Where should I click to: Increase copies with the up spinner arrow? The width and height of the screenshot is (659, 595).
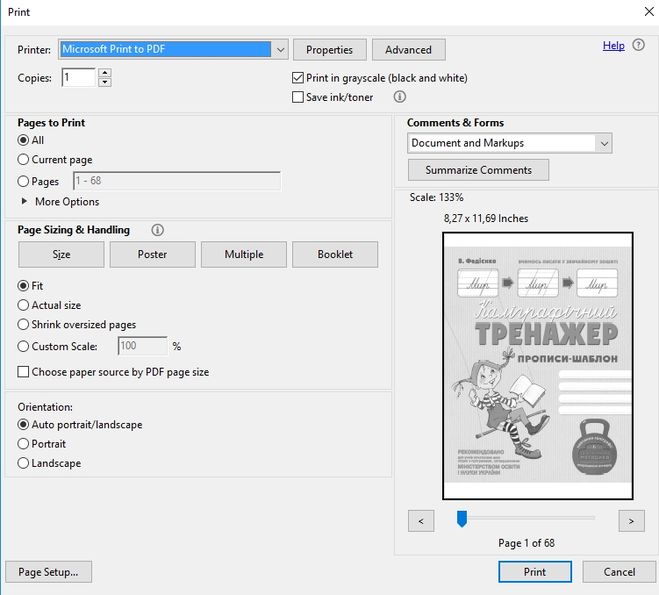(105, 73)
